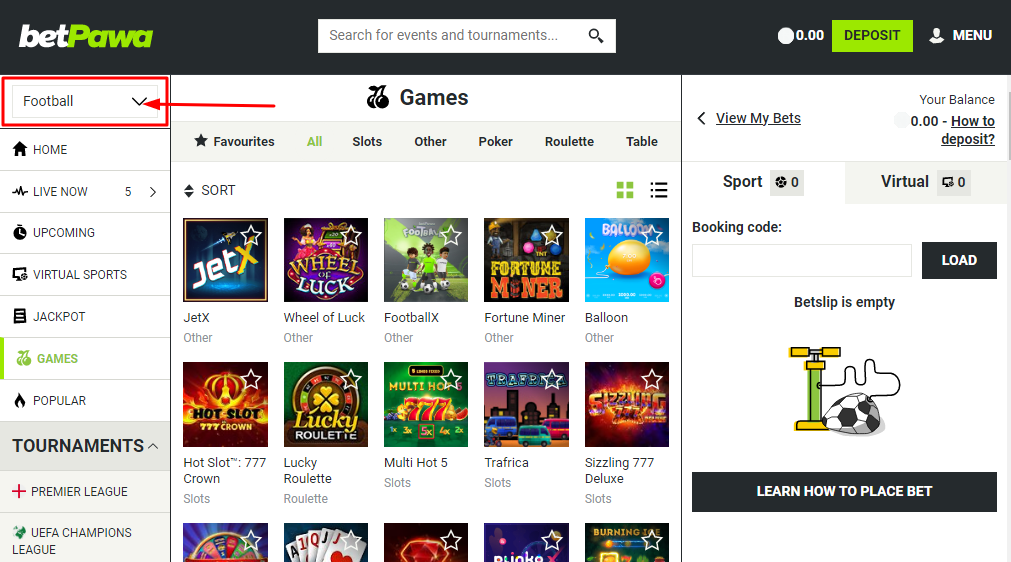Open the JetX game thumbnail

point(225,260)
